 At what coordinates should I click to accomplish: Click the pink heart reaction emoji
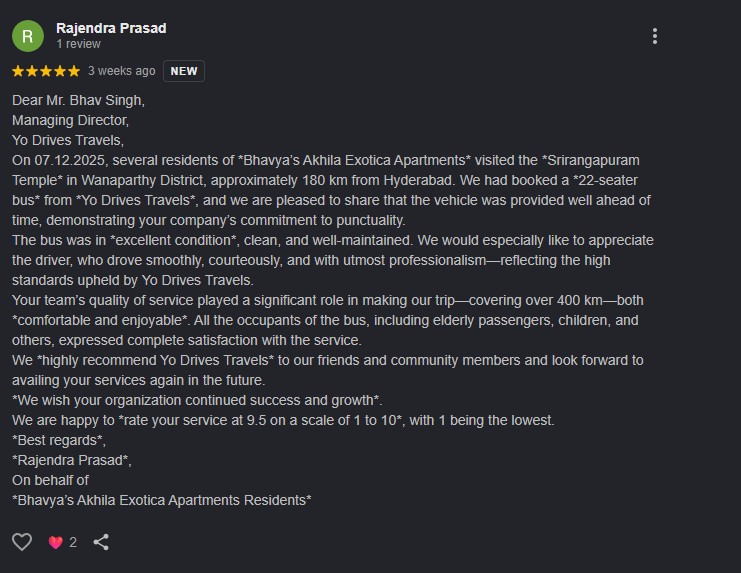pyautogui.click(x=55, y=542)
